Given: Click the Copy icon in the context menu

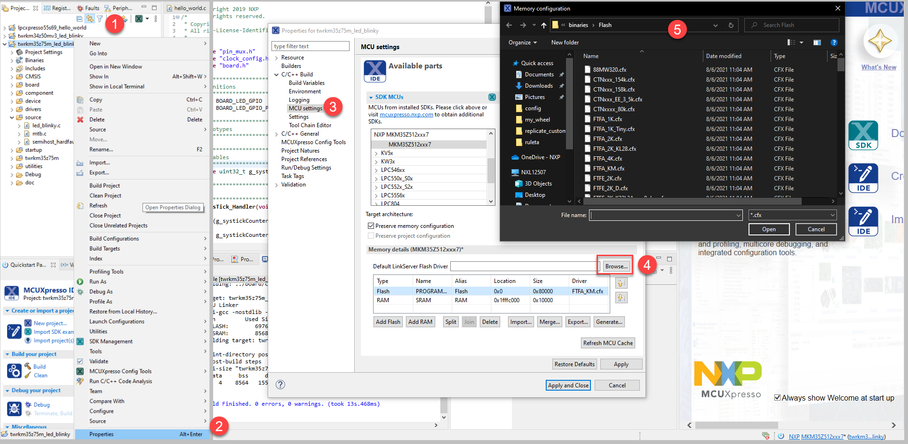Looking at the screenshot, I should [x=80, y=100].
